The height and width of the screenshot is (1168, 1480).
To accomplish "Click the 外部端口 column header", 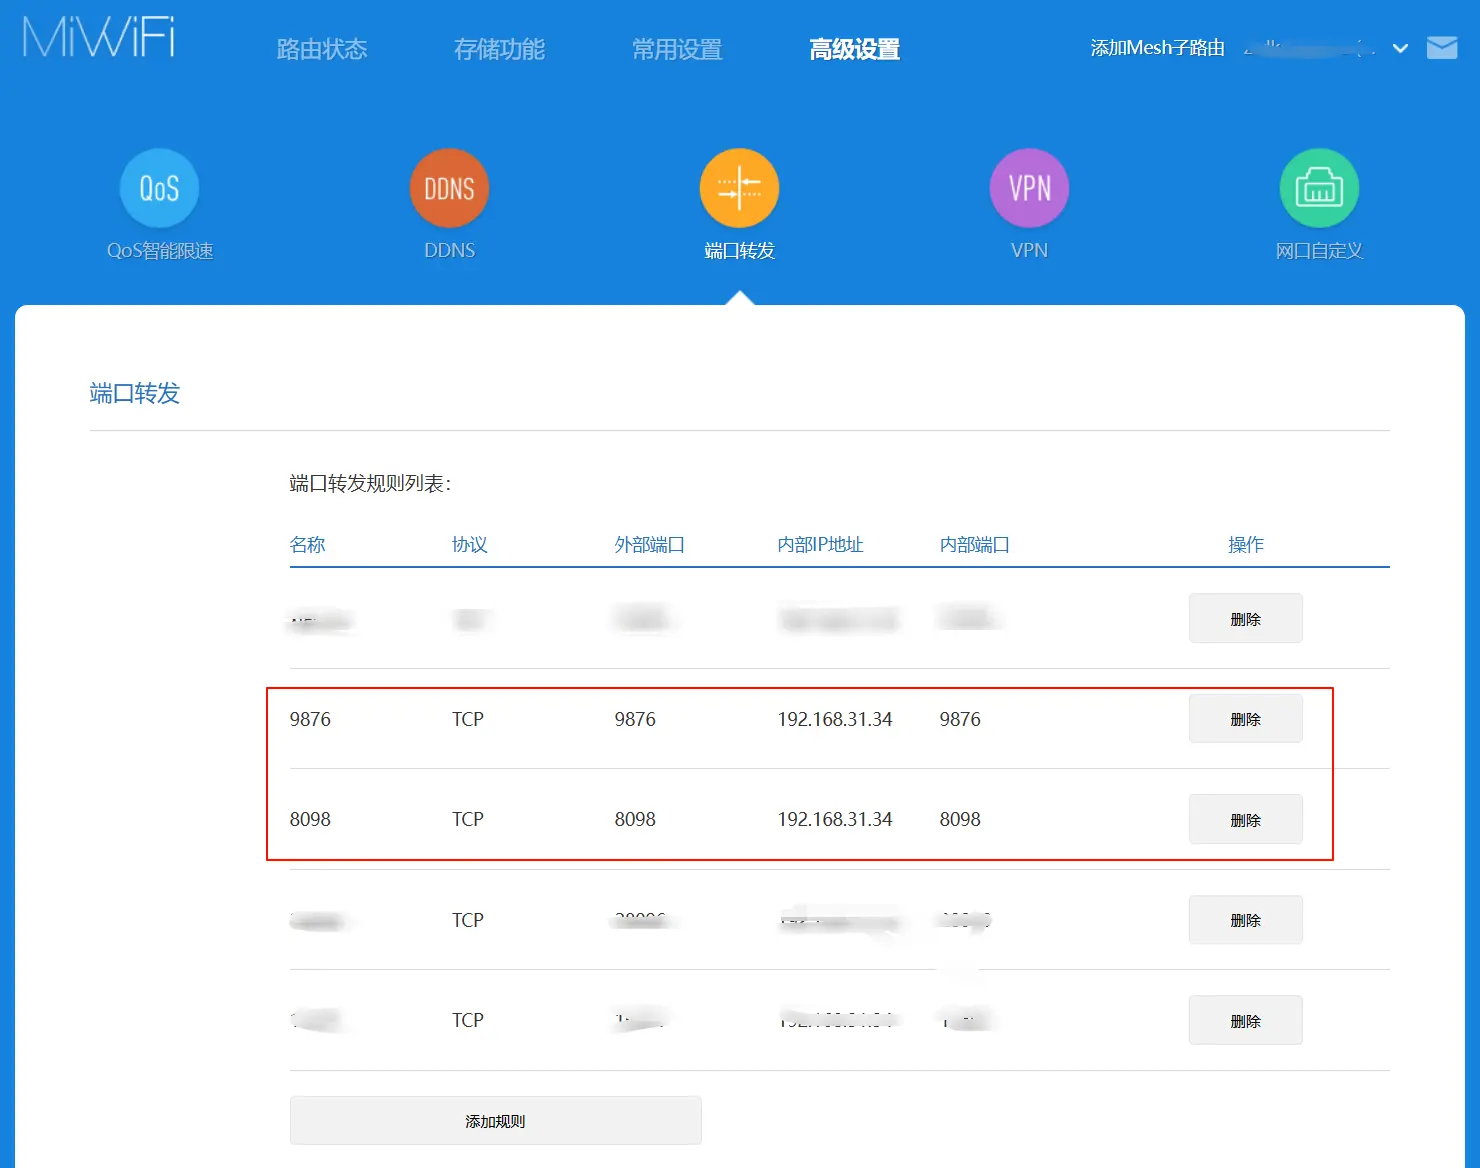I will click(x=649, y=545).
